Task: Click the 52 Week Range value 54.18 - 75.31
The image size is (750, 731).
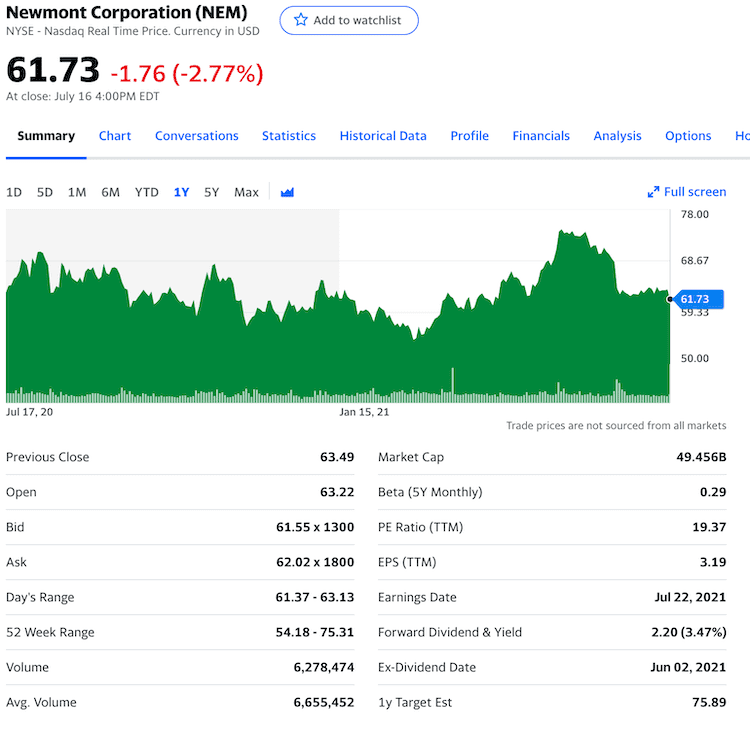Action: point(315,632)
